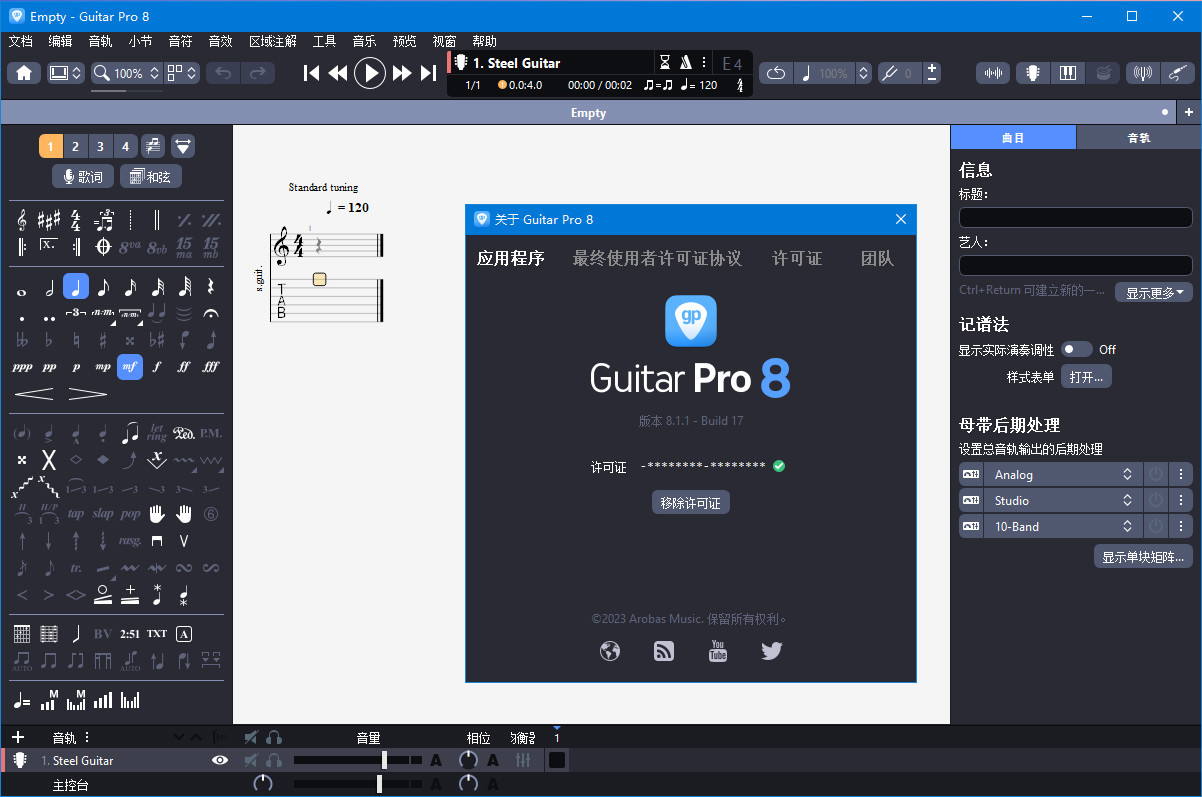Click the website globe icon
The height and width of the screenshot is (797, 1202).
click(610, 651)
